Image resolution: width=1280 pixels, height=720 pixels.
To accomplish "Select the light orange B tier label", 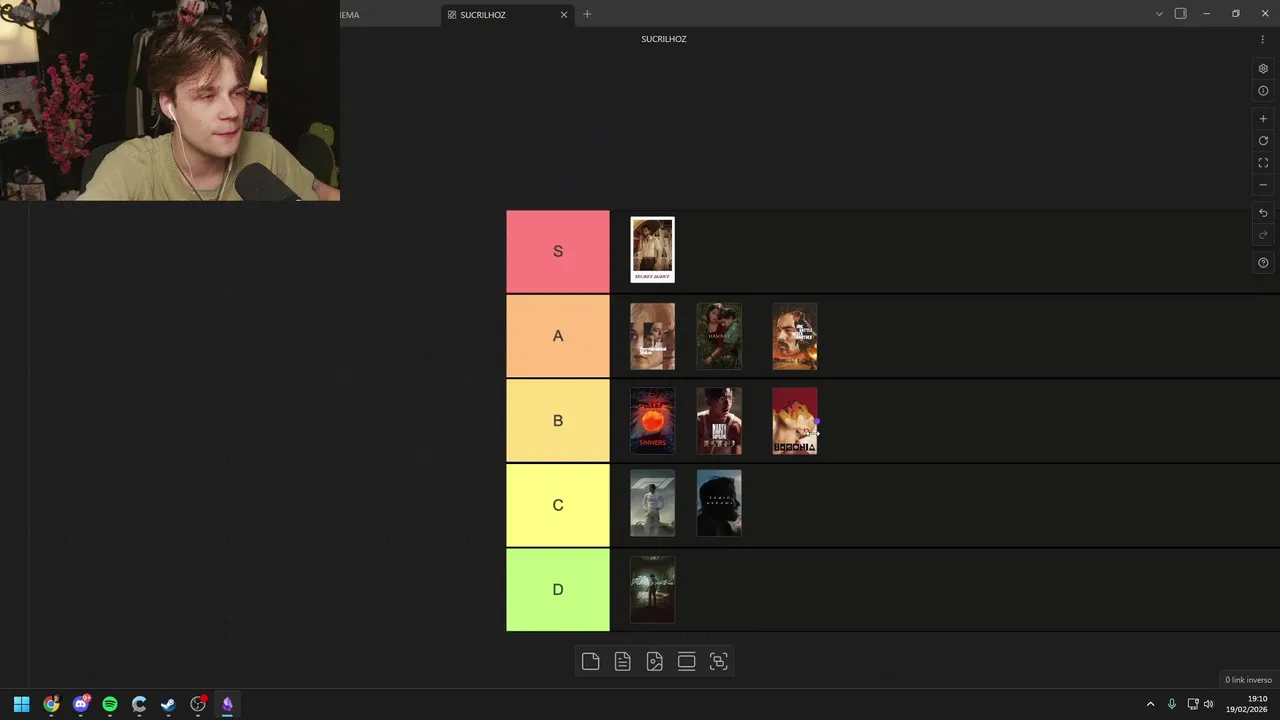I will tap(558, 421).
